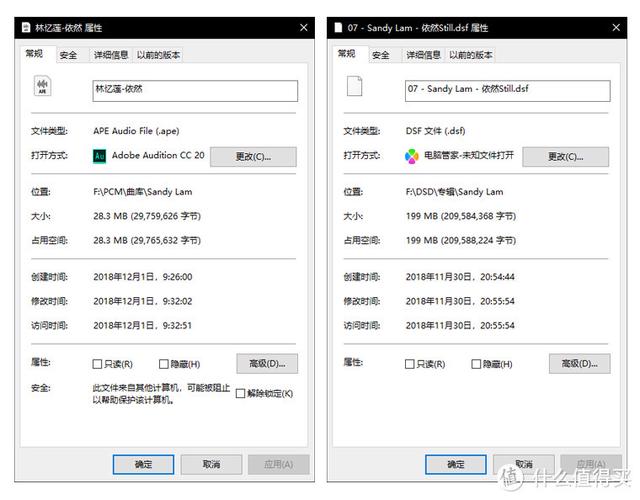The image size is (640, 500).
Task: Click the text DSF 文件 (.dsf)
Action: point(436,131)
